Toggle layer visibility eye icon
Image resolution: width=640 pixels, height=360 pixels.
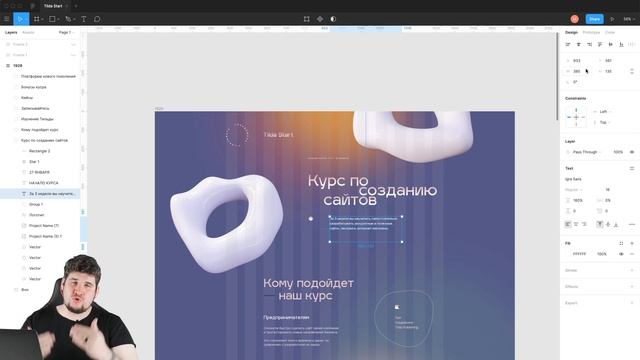point(632,152)
